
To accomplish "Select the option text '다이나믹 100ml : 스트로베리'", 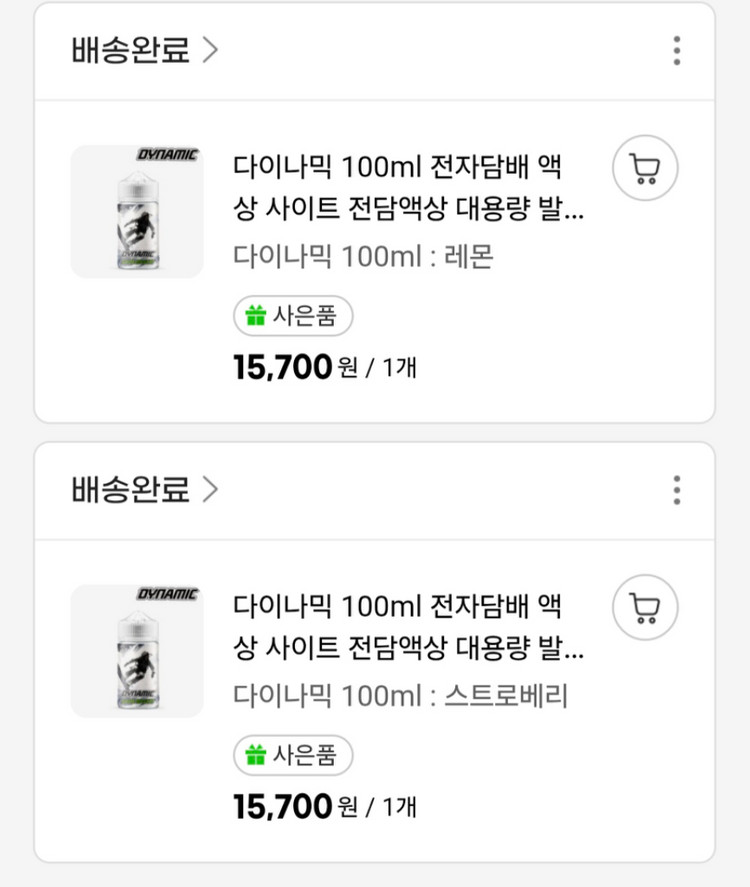I will coord(400,696).
